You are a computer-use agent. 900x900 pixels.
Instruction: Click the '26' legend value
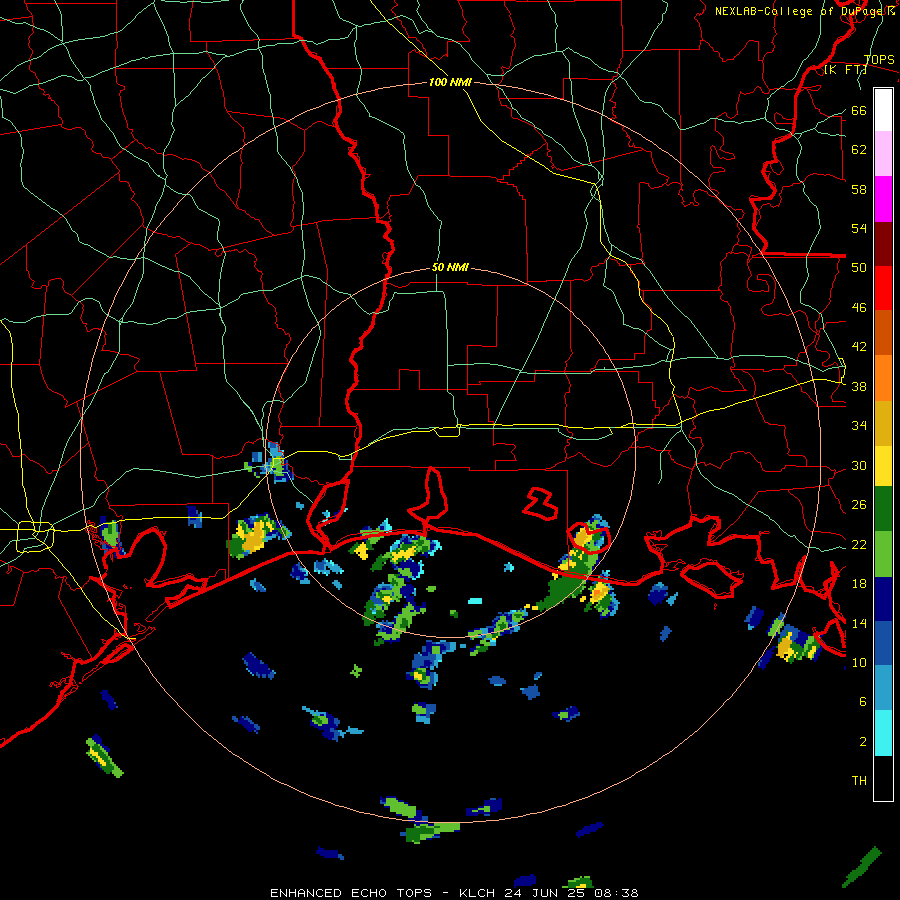pyautogui.click(x=859, y=505)
